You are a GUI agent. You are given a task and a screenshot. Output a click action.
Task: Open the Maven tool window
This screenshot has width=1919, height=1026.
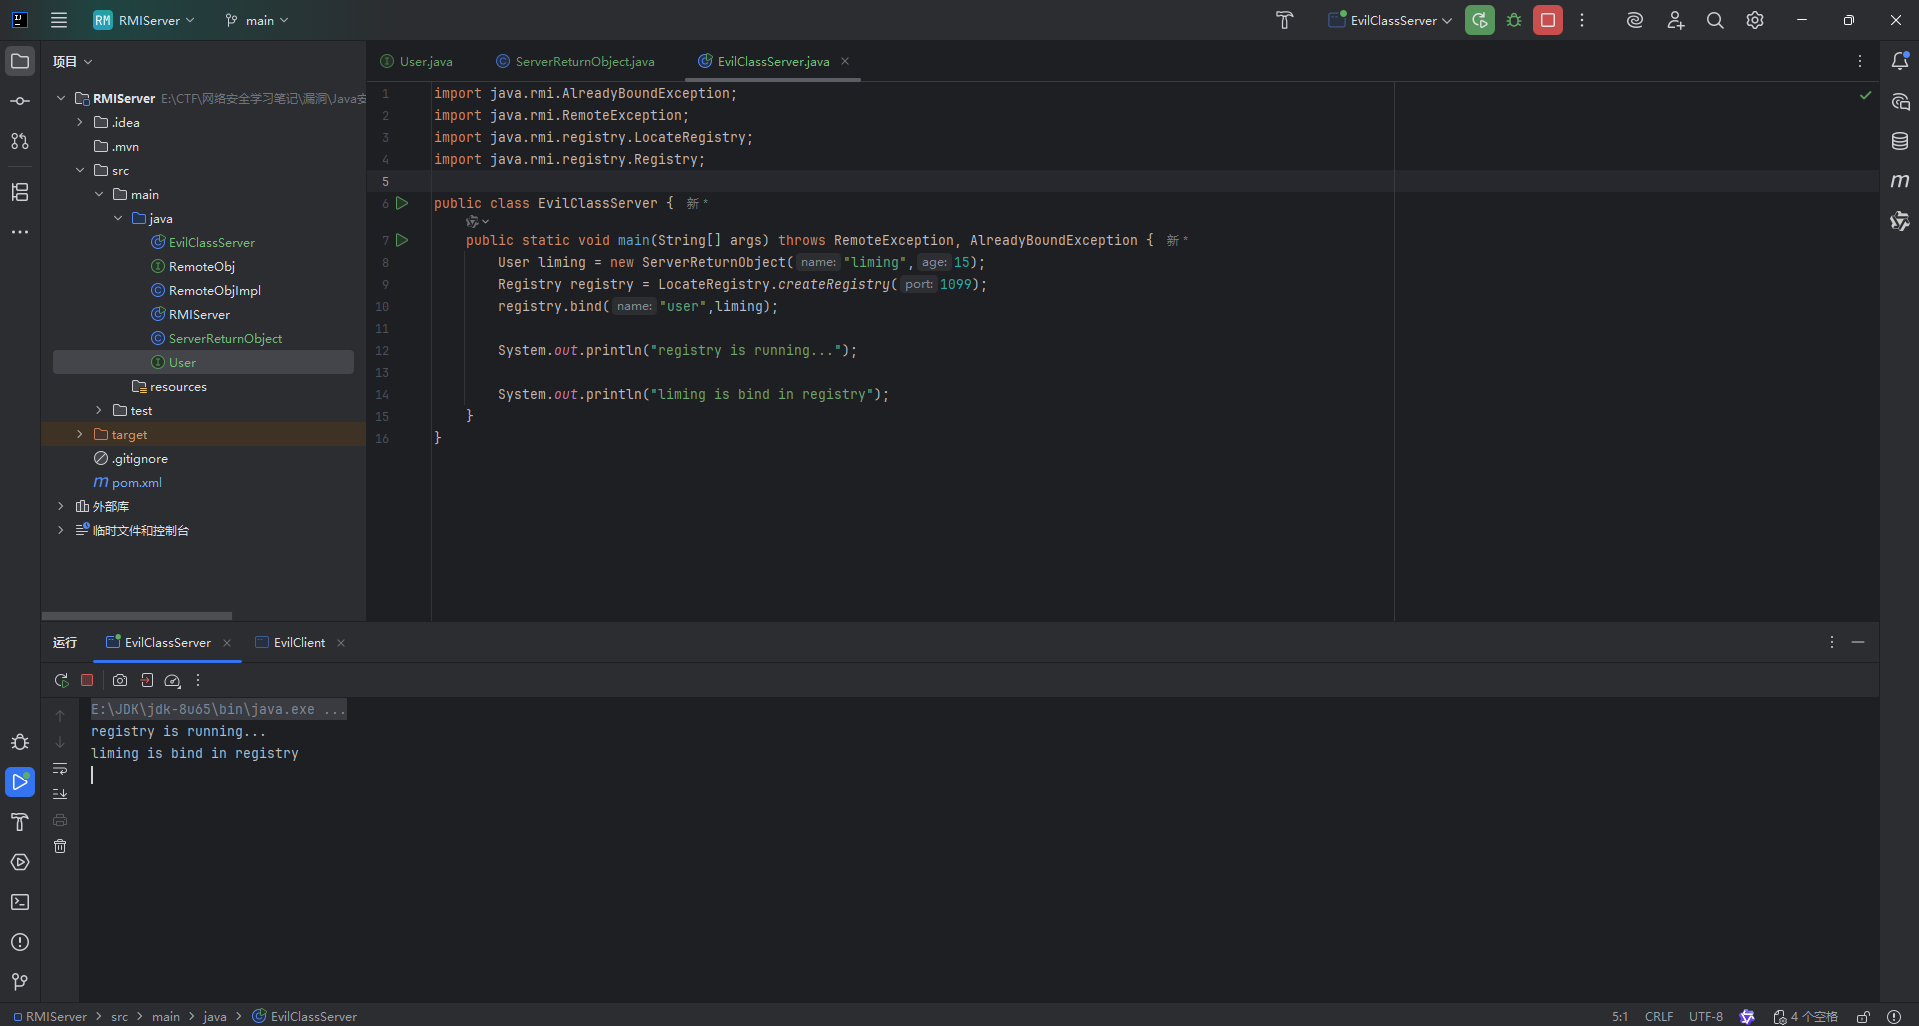coord(1900,181)
